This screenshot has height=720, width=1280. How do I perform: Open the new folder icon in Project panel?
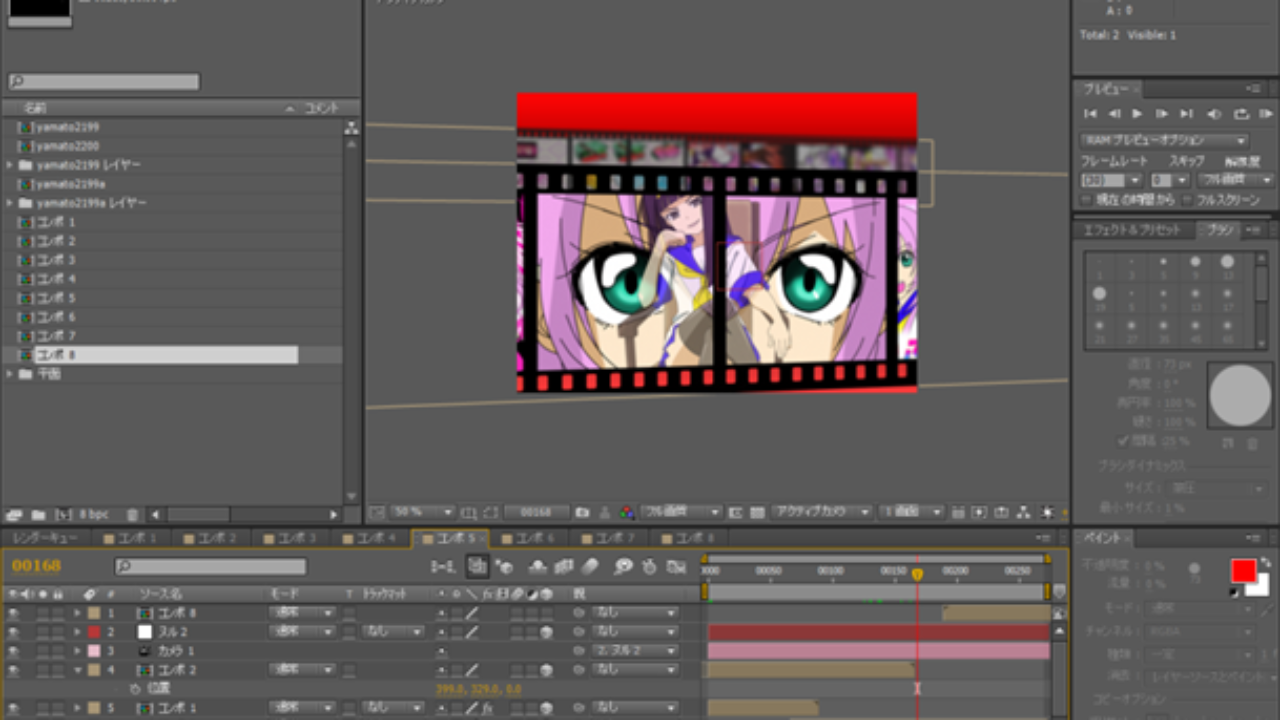(x=38, y=514)
